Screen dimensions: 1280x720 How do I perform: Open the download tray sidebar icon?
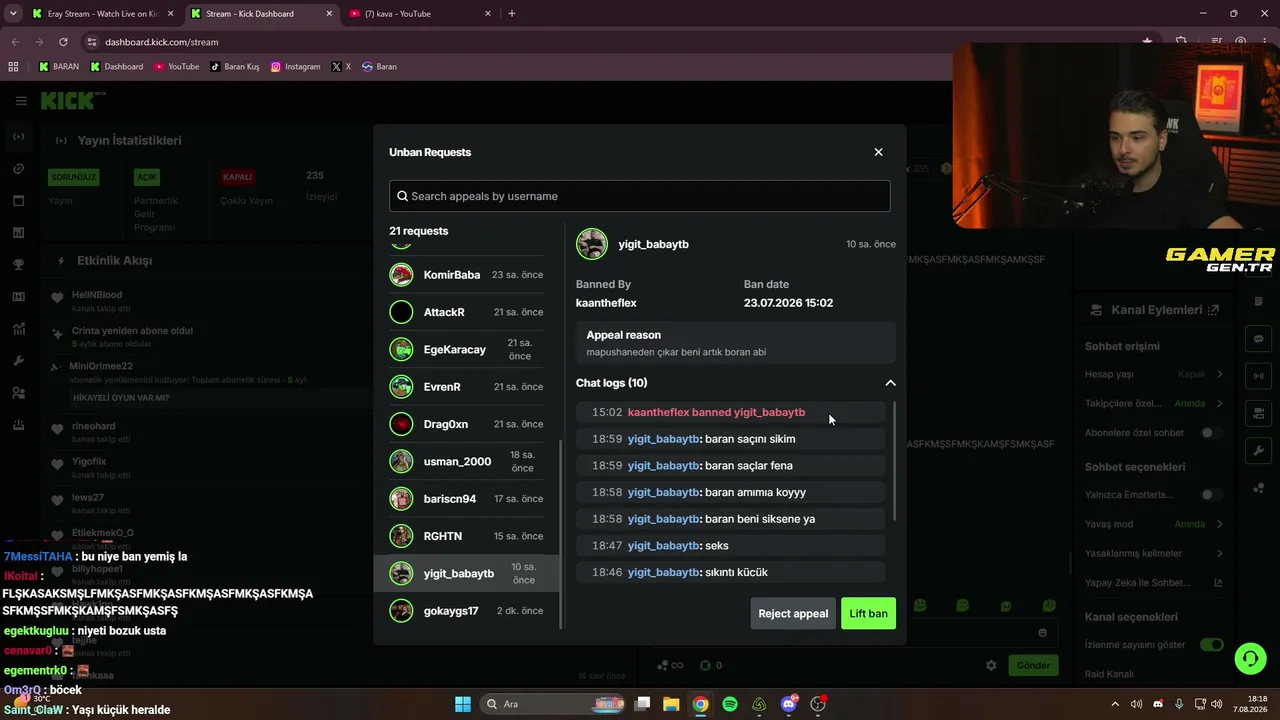point(18,425)
